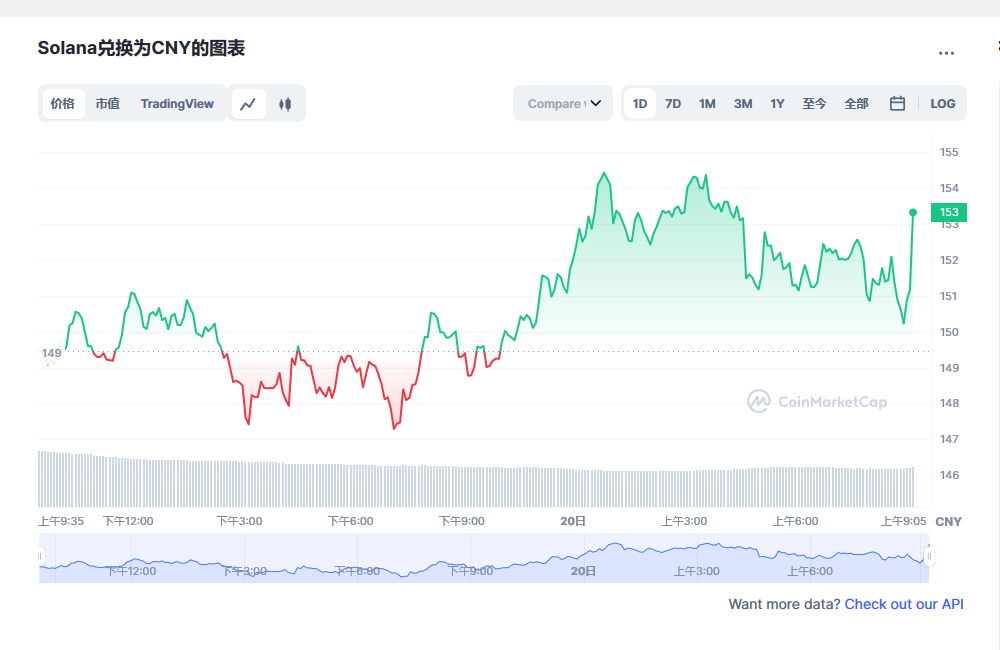Select the 1Y range button
The width and height of the screenshot is (1000, 650).
tap(778, 103)
